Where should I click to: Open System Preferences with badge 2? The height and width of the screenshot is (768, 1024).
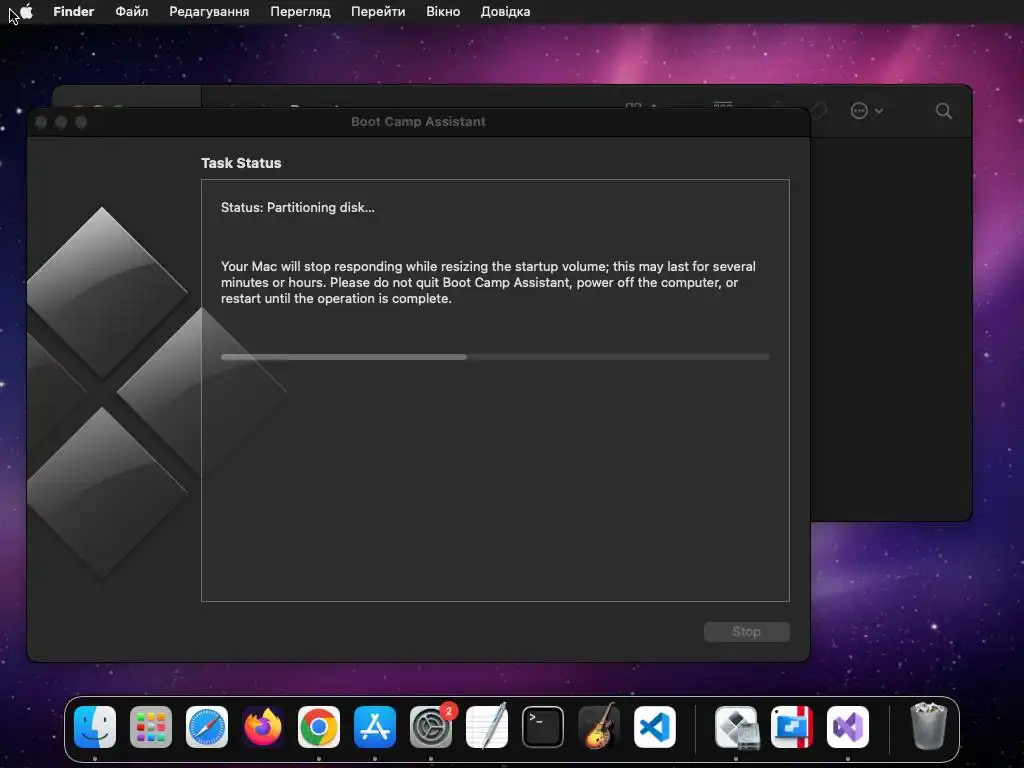[x=431, y=727]
